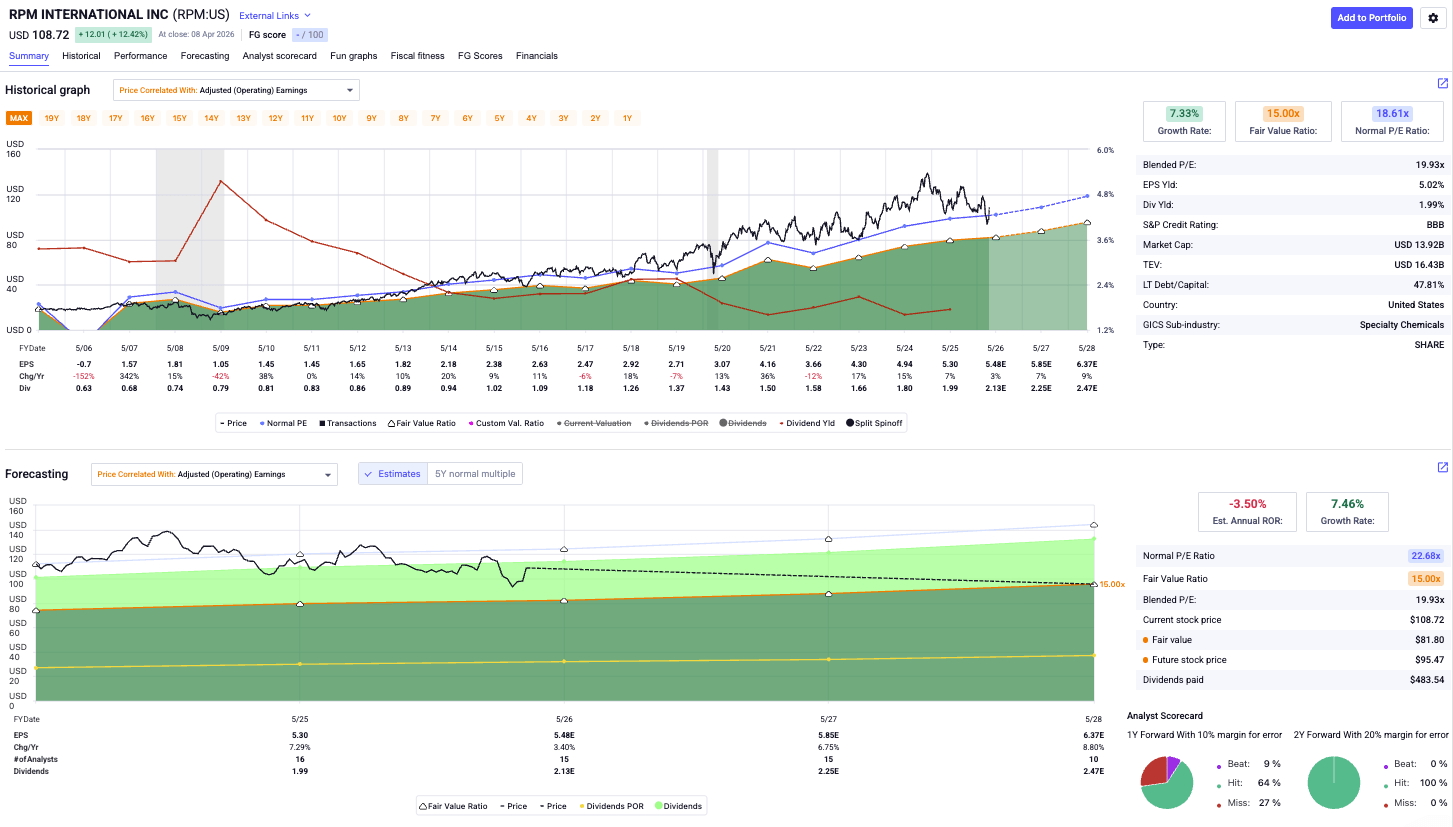Toggle Transactions legend item
Screen dimensions: 1453x827
pyautogui.click(x=346, y=423)
